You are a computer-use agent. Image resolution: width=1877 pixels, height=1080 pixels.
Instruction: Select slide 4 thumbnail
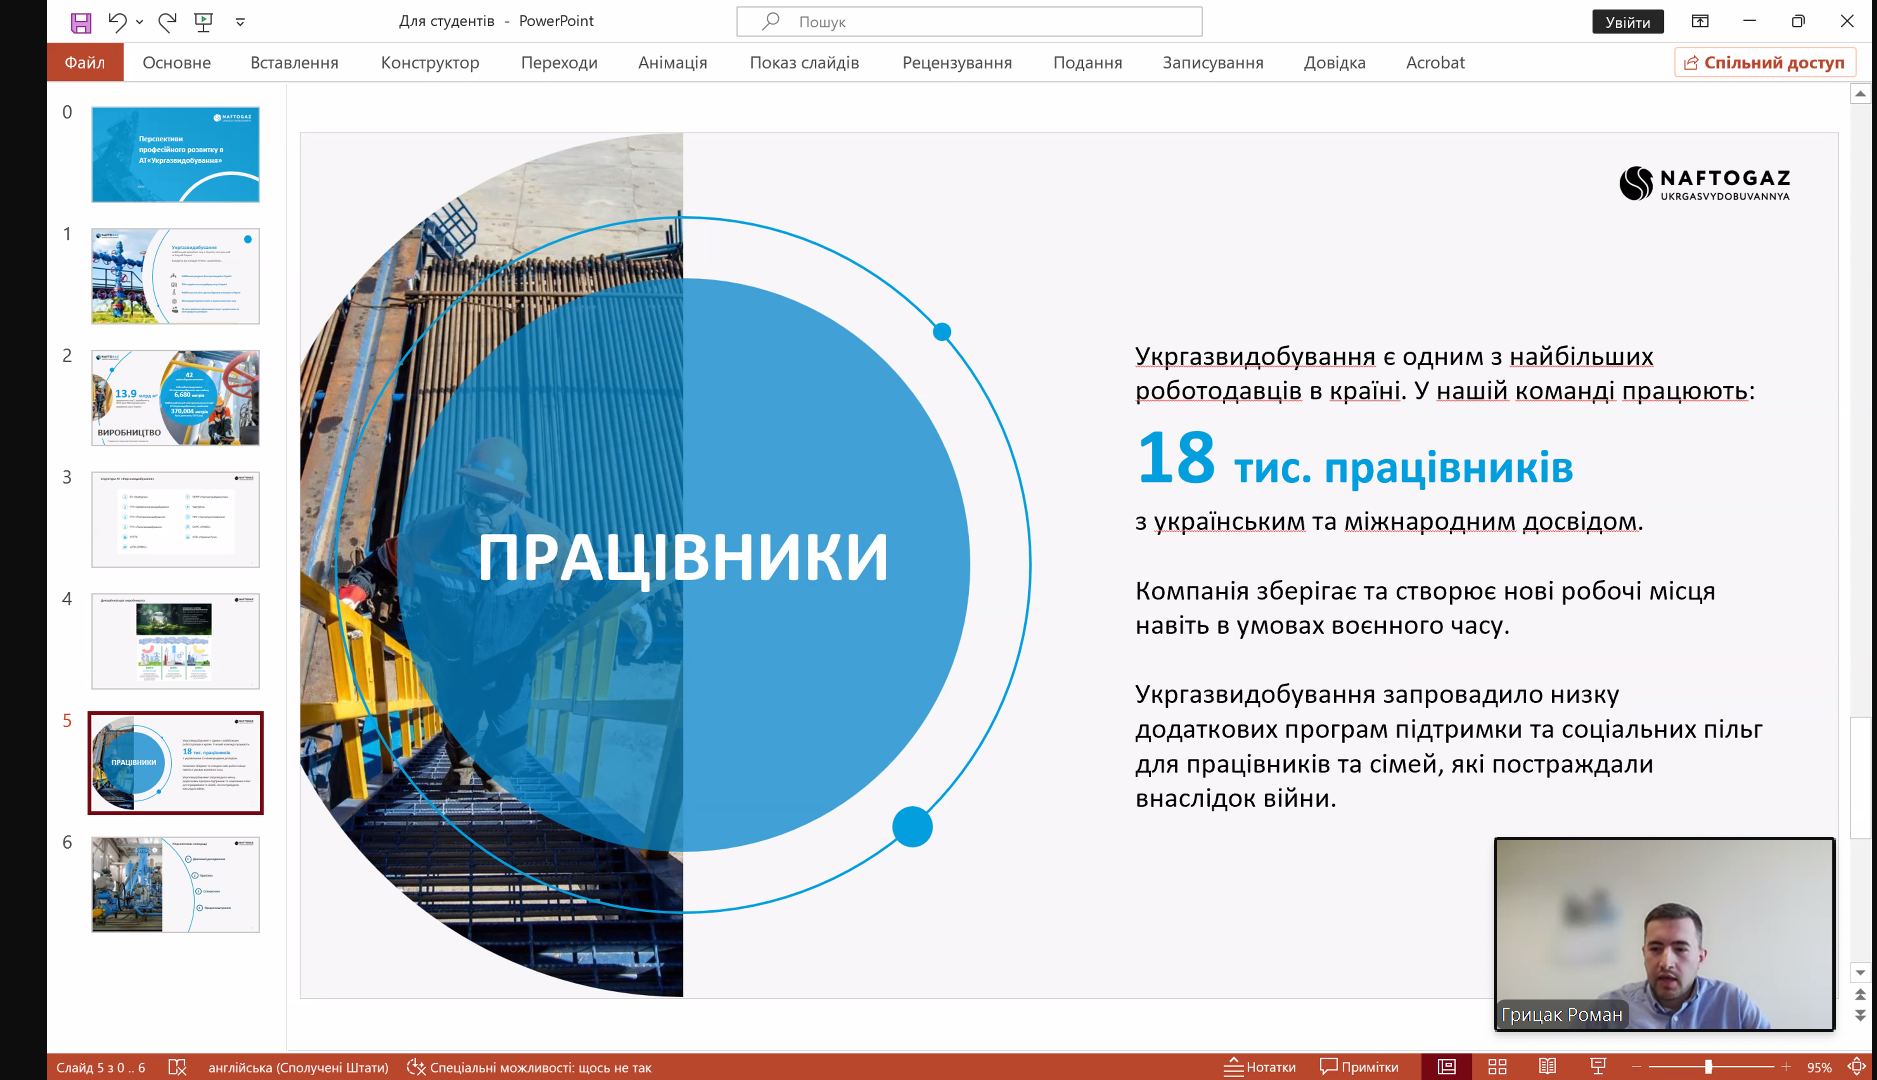(x=176, y=641)
